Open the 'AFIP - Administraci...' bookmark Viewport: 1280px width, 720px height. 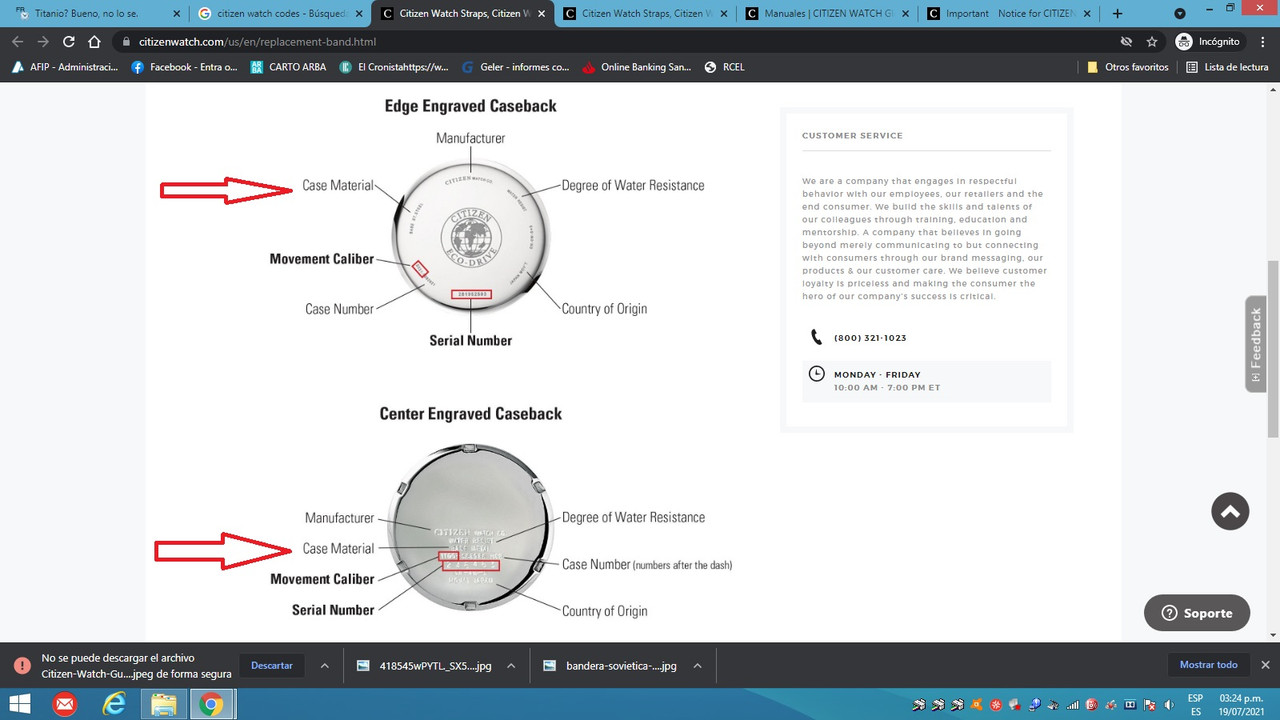coord(64,67)
